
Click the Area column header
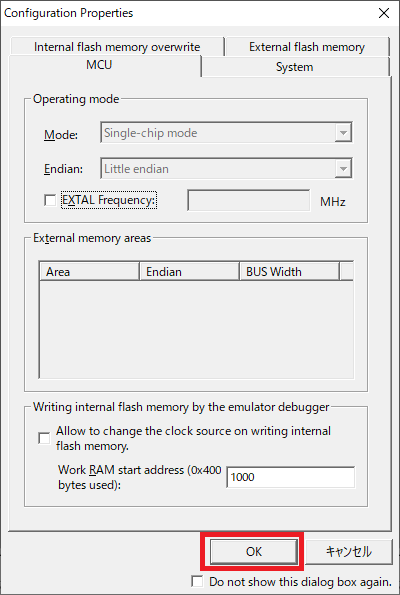(89, 272)
